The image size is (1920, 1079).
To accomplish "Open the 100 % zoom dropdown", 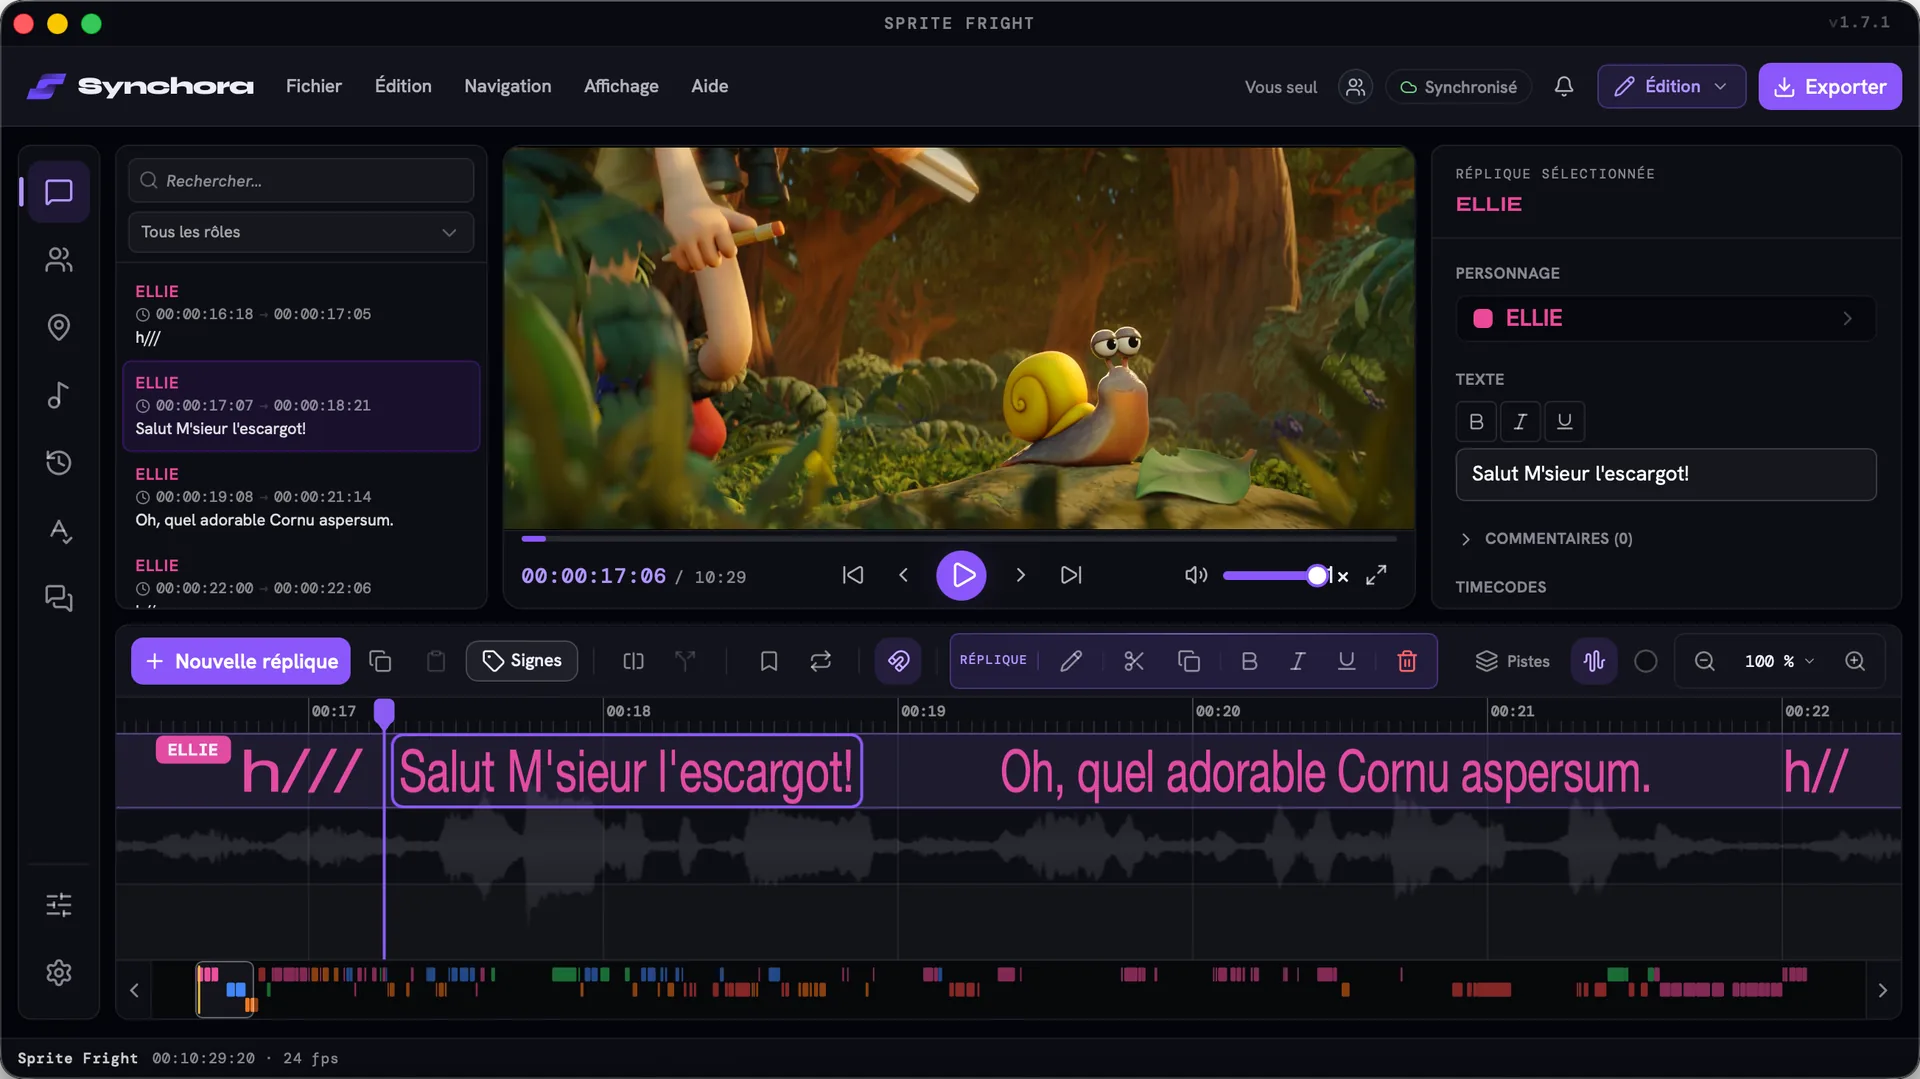I will pos(1780,661).
